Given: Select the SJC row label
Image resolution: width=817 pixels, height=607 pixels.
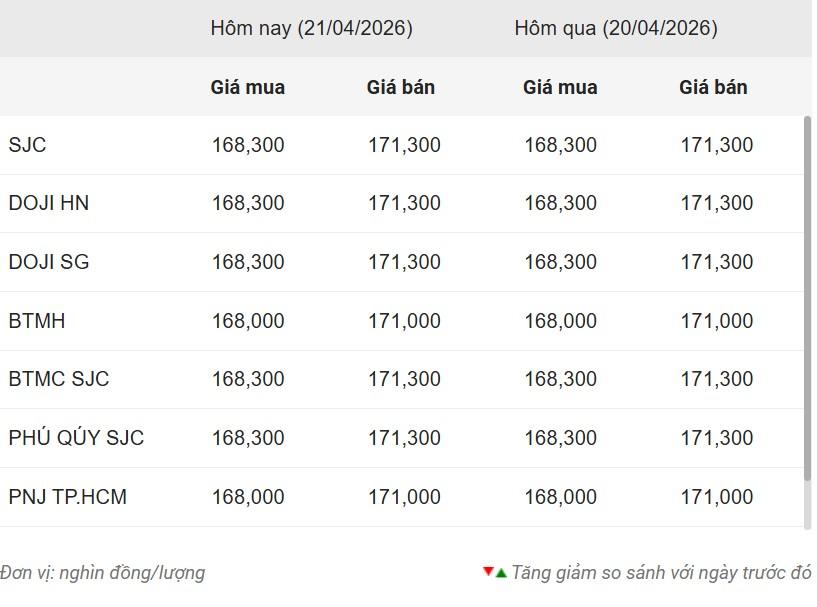Looking at the screenshot, I should tap(27, 145).
